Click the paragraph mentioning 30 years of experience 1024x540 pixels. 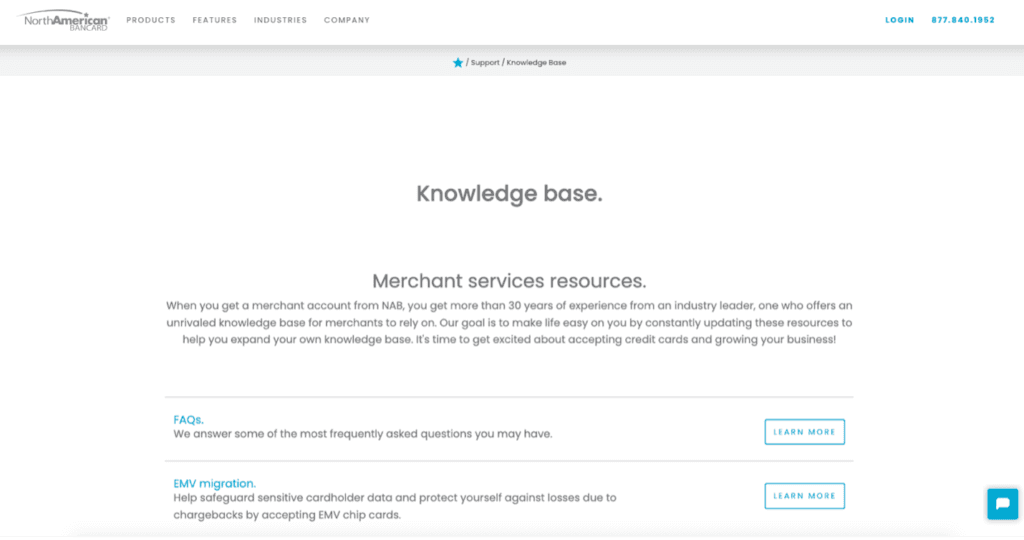click(509, 323)
